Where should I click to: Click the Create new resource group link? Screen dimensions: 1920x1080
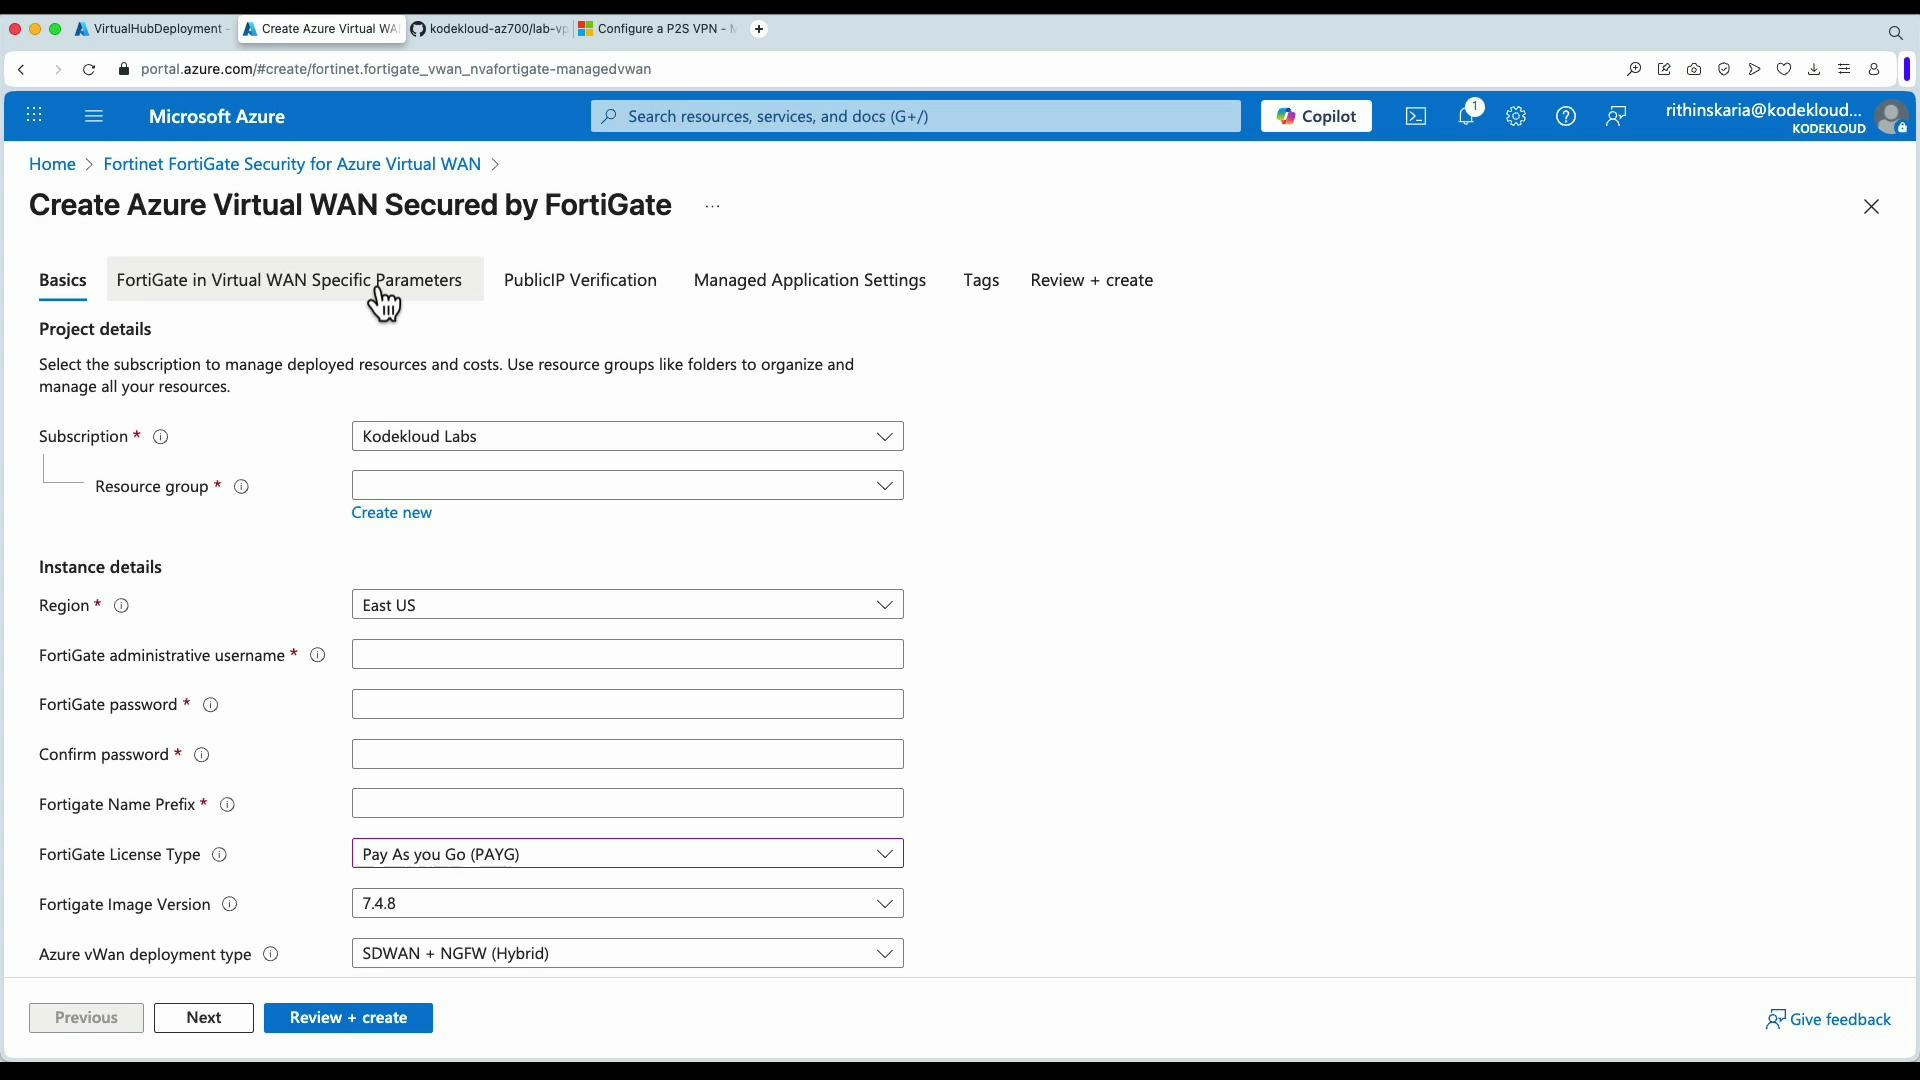pos(391,512)
